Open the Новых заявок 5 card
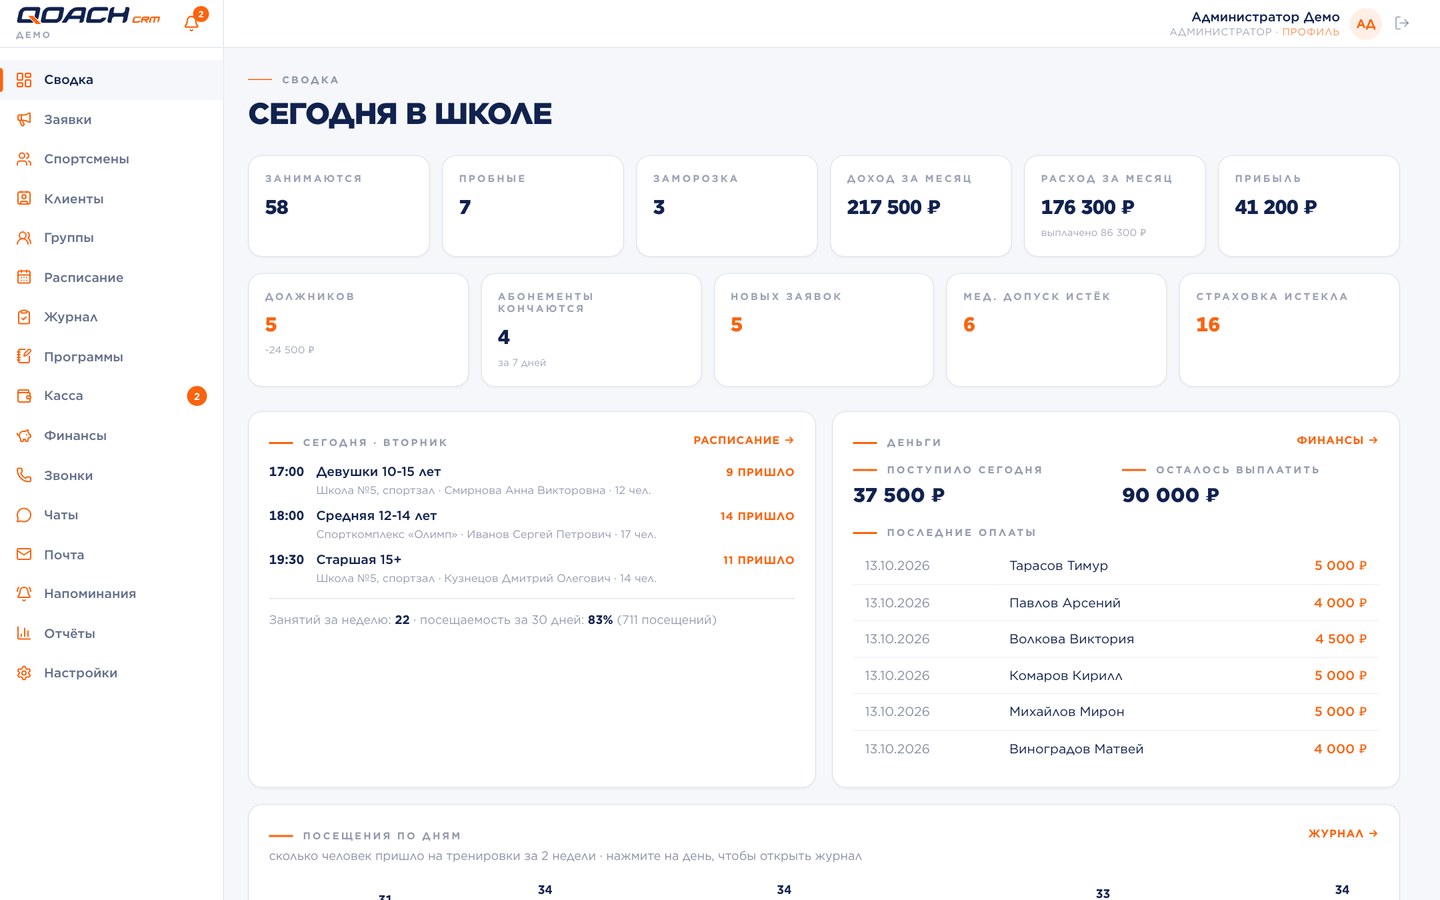The height and width of the screenshot is (900, 1440). pyautogui.click(x=824, y=330)
